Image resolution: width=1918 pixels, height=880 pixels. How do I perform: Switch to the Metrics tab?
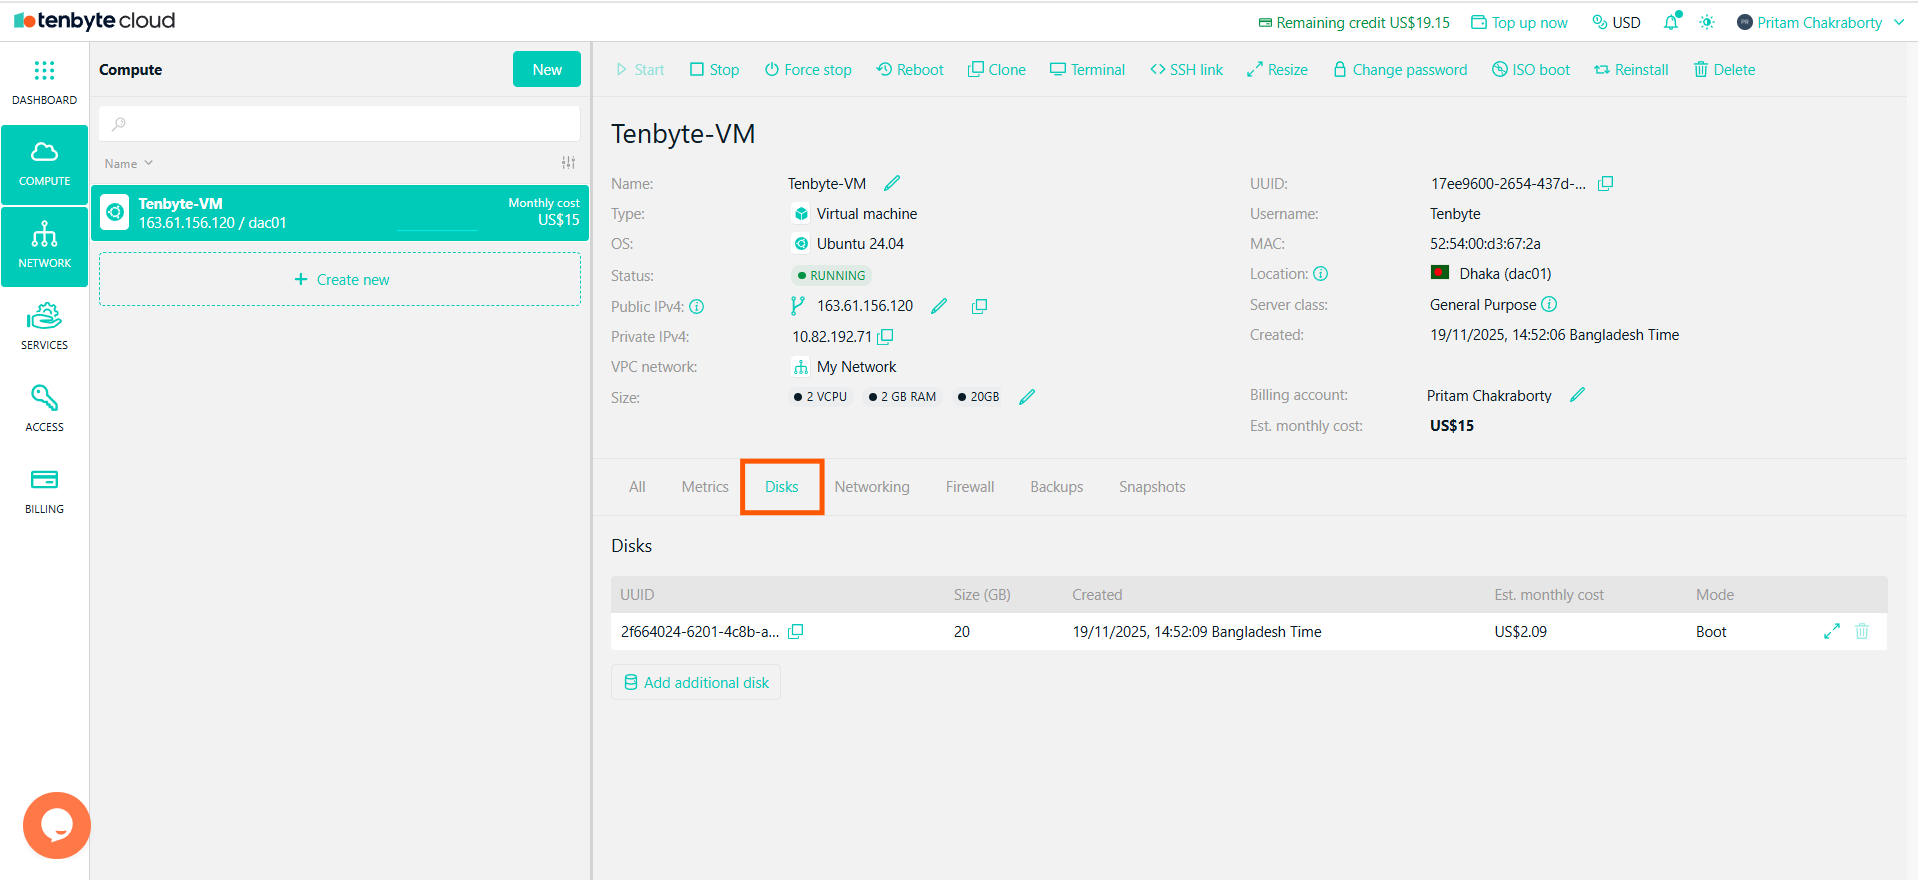pos(705,487)
